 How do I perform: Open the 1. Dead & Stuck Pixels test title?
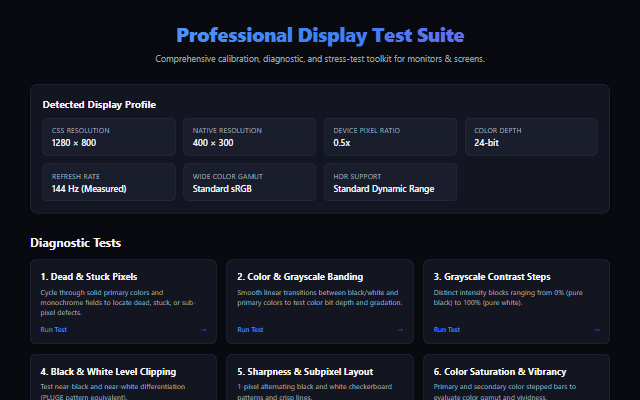click(x=89, y=277)
